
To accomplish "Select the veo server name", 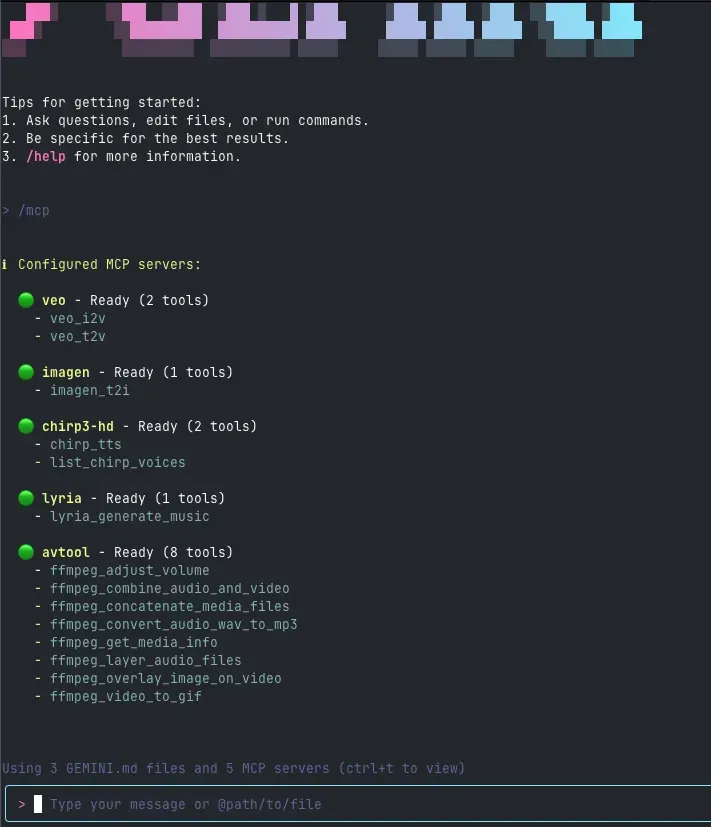I will point(54,301).
